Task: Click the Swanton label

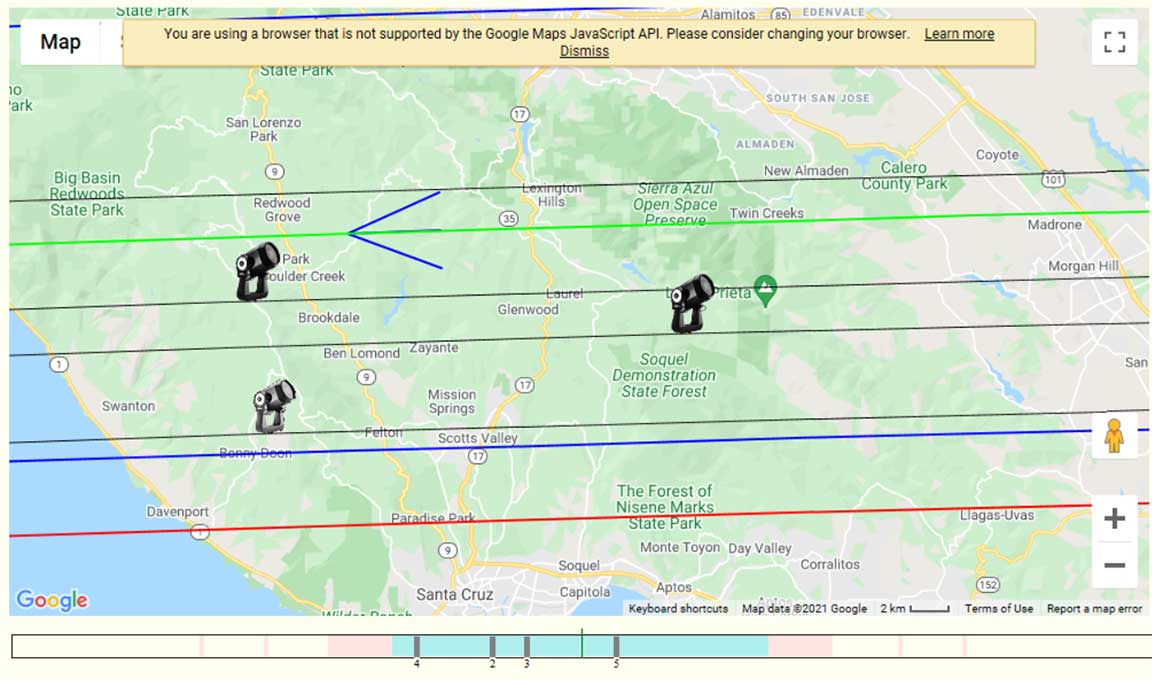Action: [129, 405]
